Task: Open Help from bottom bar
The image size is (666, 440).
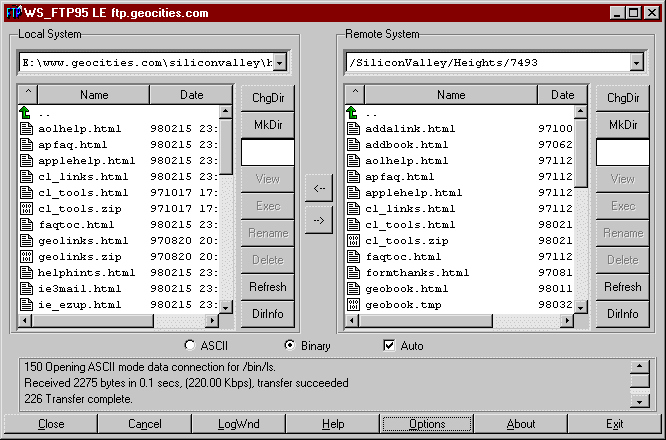Action: [x=333, y=424]
